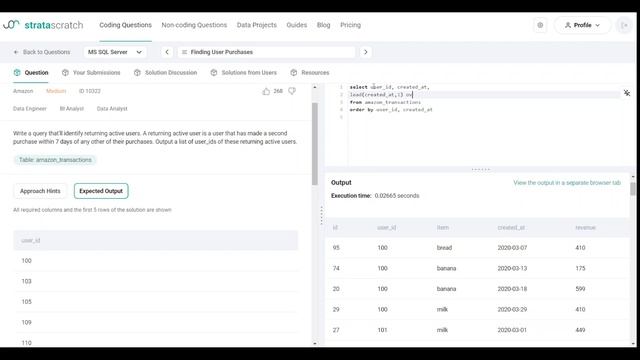Click the revenue value 175

tap(580, 268)
